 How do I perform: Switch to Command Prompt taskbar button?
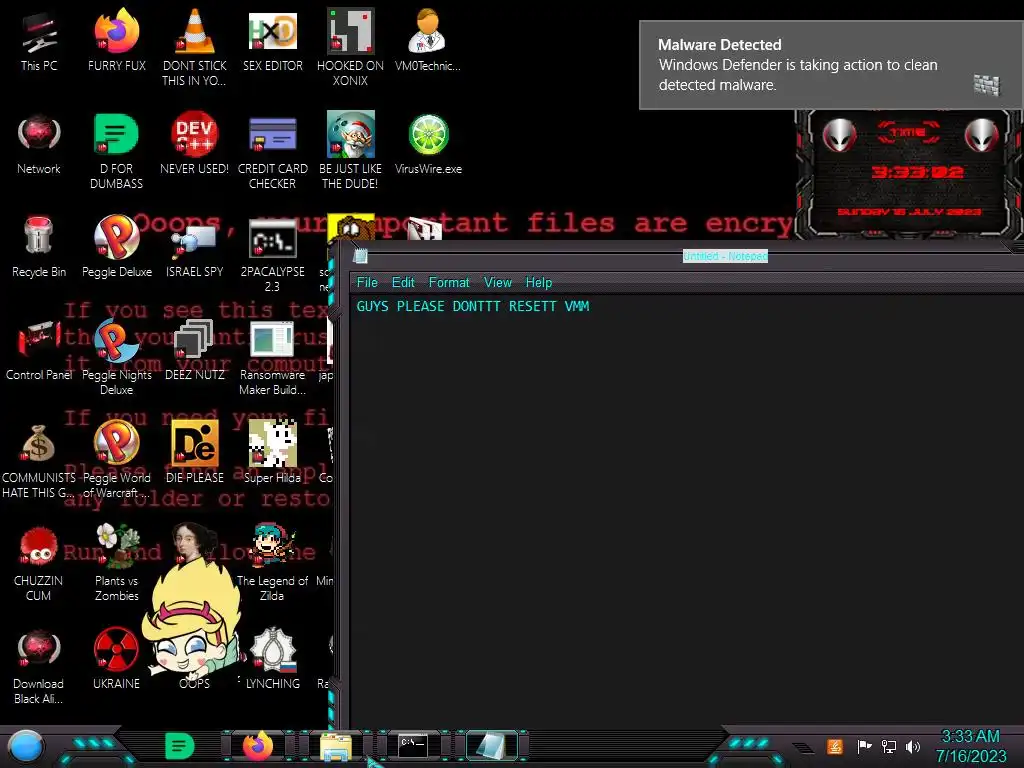(413, 745)
